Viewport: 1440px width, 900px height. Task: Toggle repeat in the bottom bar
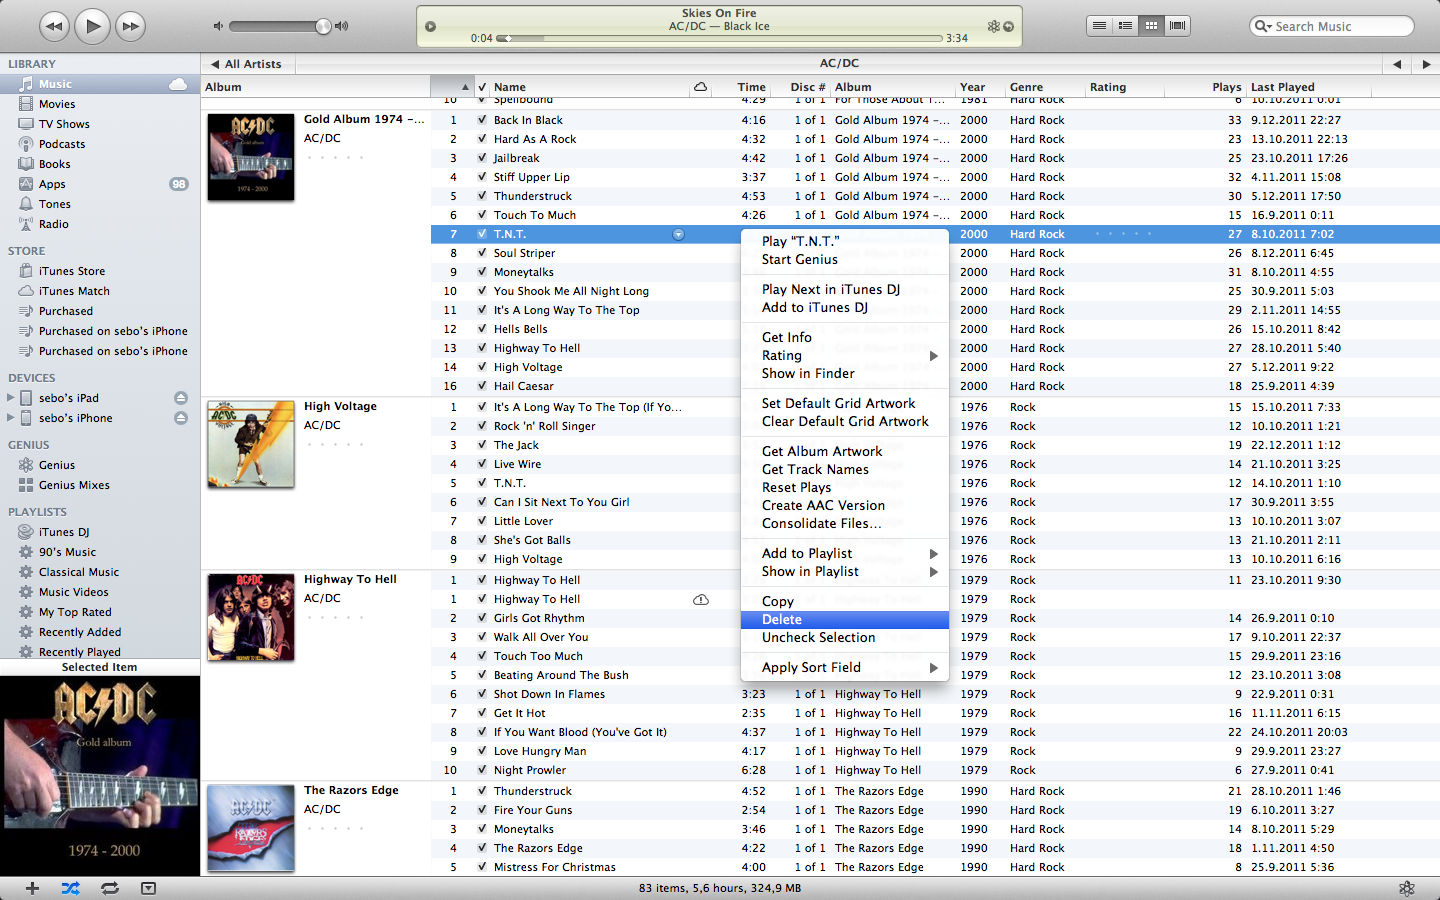pos(110,888)
